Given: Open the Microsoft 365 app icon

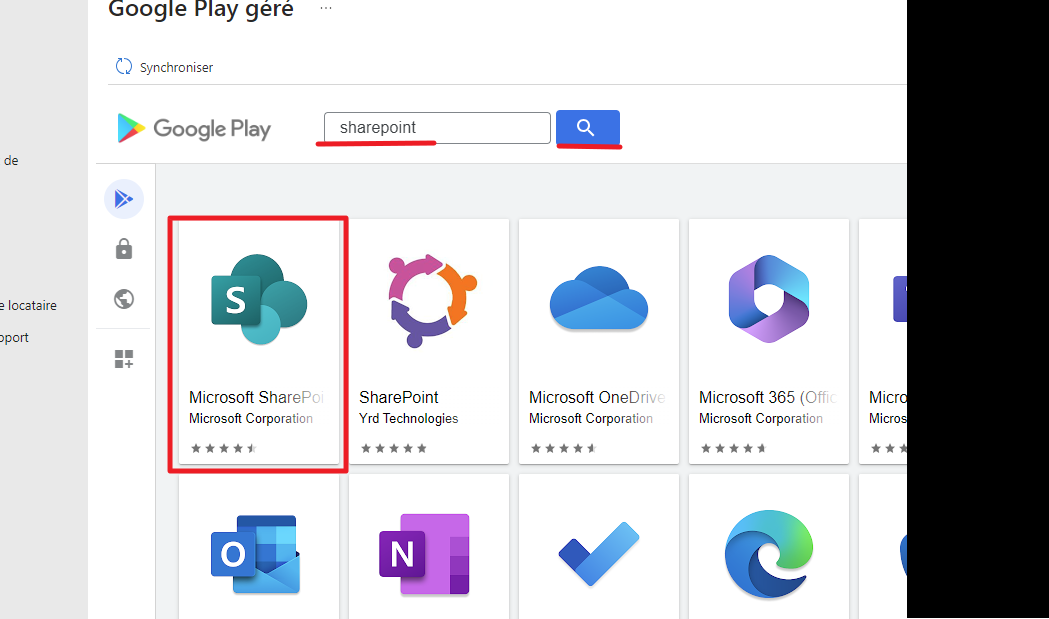Looking at the screenshot, I should pyautogui.click(x=769, y=299).
